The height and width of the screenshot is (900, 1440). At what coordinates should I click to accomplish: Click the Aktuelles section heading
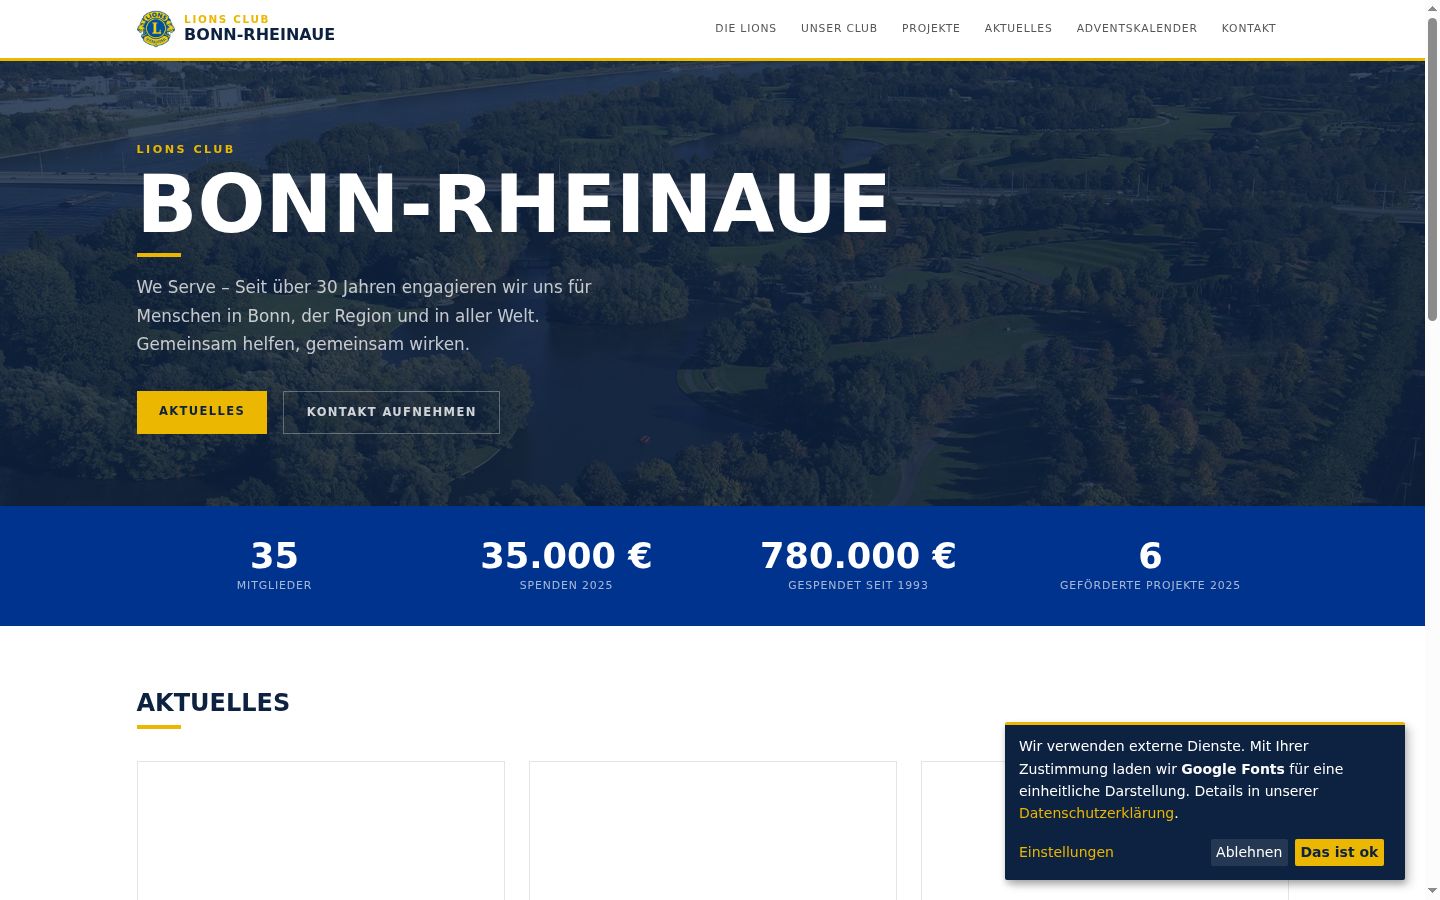213,703
